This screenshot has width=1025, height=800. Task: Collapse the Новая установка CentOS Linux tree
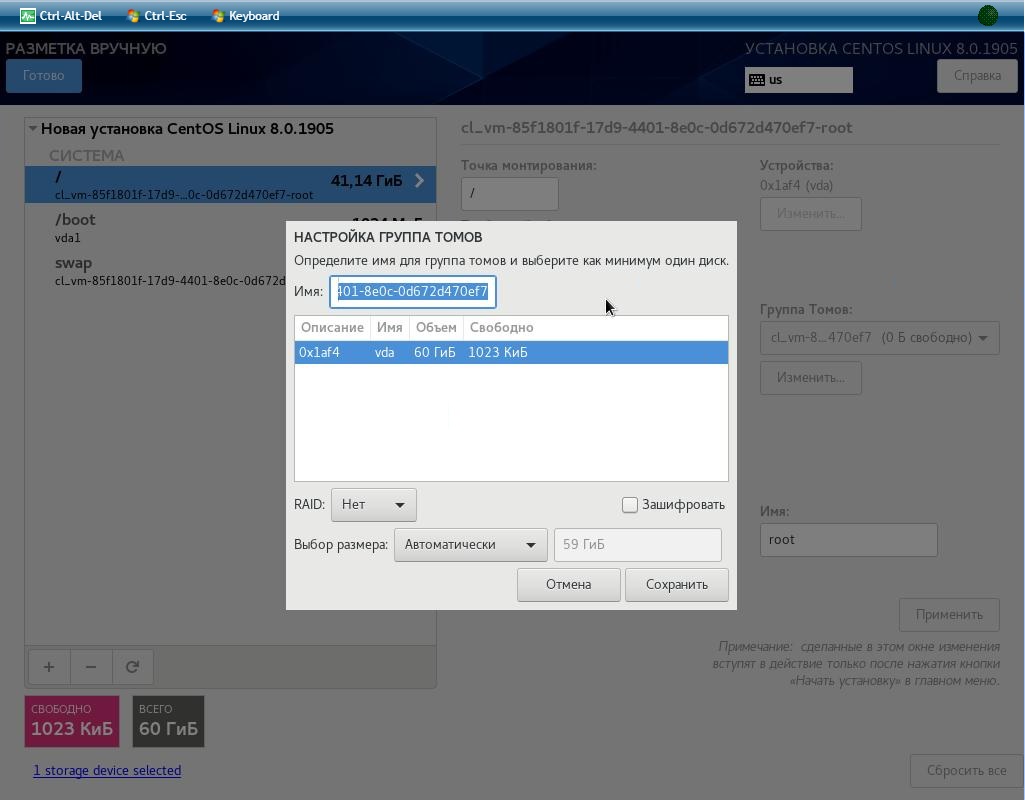[32, 129]
